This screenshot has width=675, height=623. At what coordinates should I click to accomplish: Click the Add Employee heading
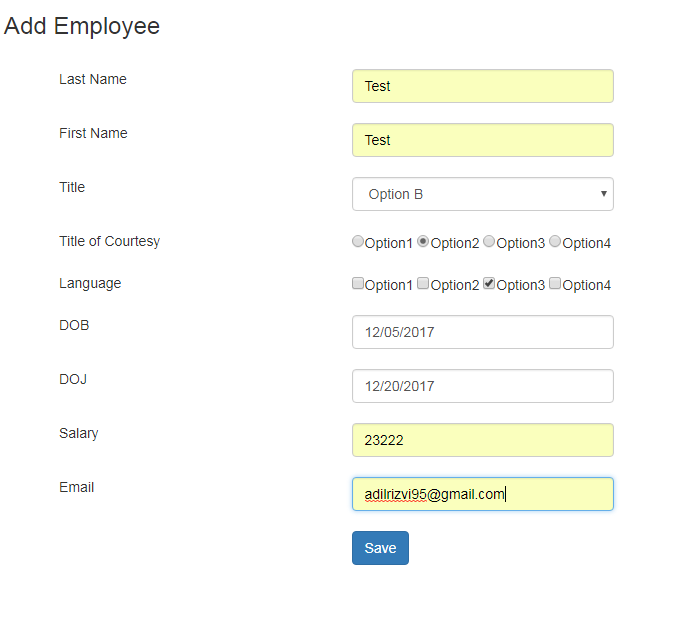tap(82, 26)
